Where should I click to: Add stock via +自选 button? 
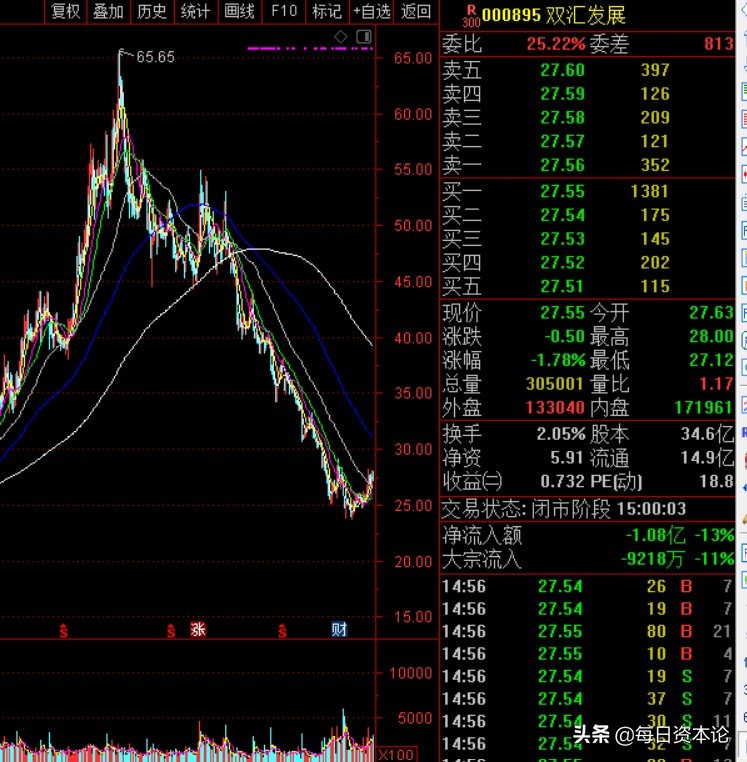(x=371, y=11)
